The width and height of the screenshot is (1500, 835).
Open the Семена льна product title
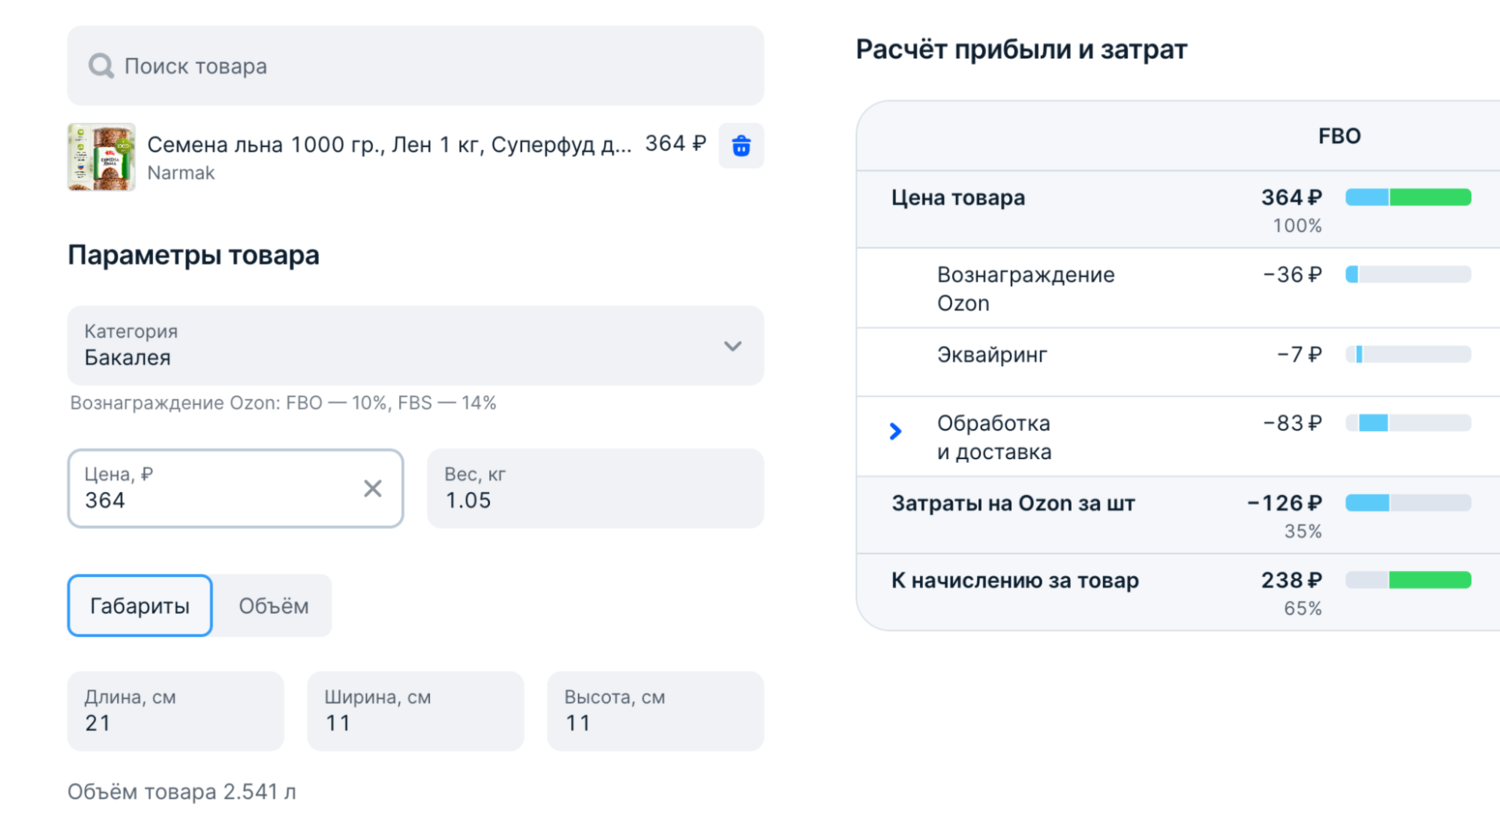389,145
